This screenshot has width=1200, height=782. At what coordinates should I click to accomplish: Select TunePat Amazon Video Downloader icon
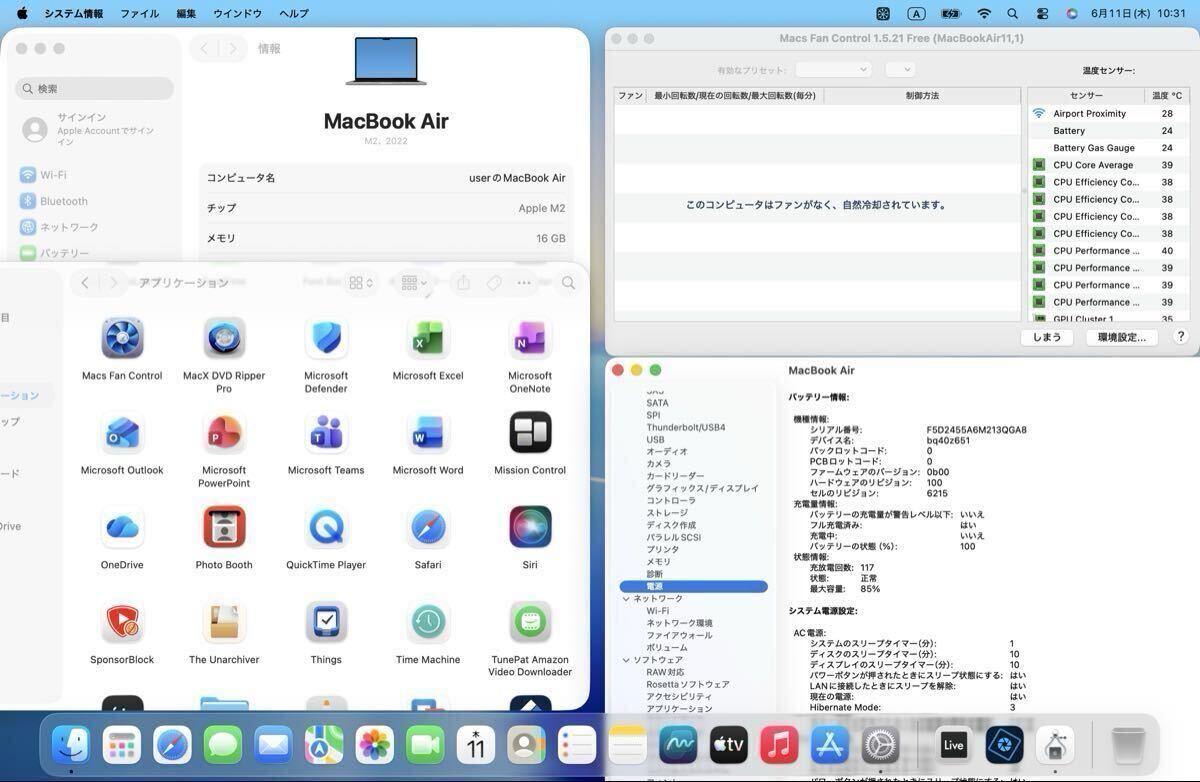[x=530, y=622]
